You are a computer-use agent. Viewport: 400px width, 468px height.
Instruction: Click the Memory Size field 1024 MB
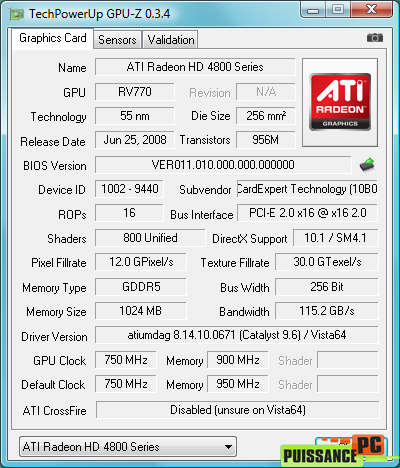141,311
